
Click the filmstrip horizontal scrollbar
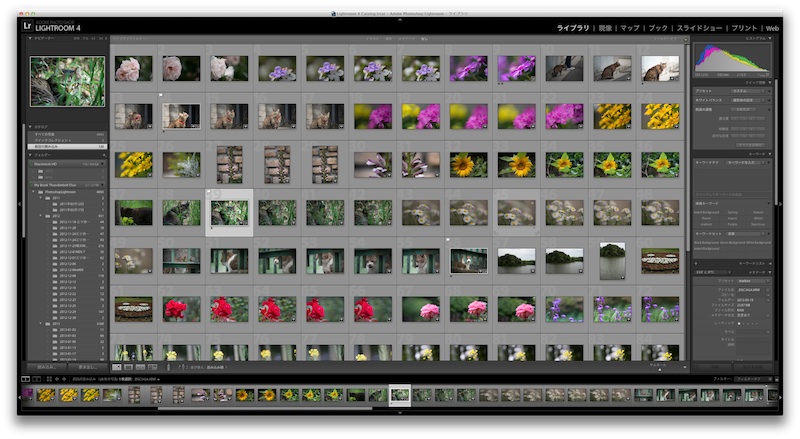pos(265,408)
